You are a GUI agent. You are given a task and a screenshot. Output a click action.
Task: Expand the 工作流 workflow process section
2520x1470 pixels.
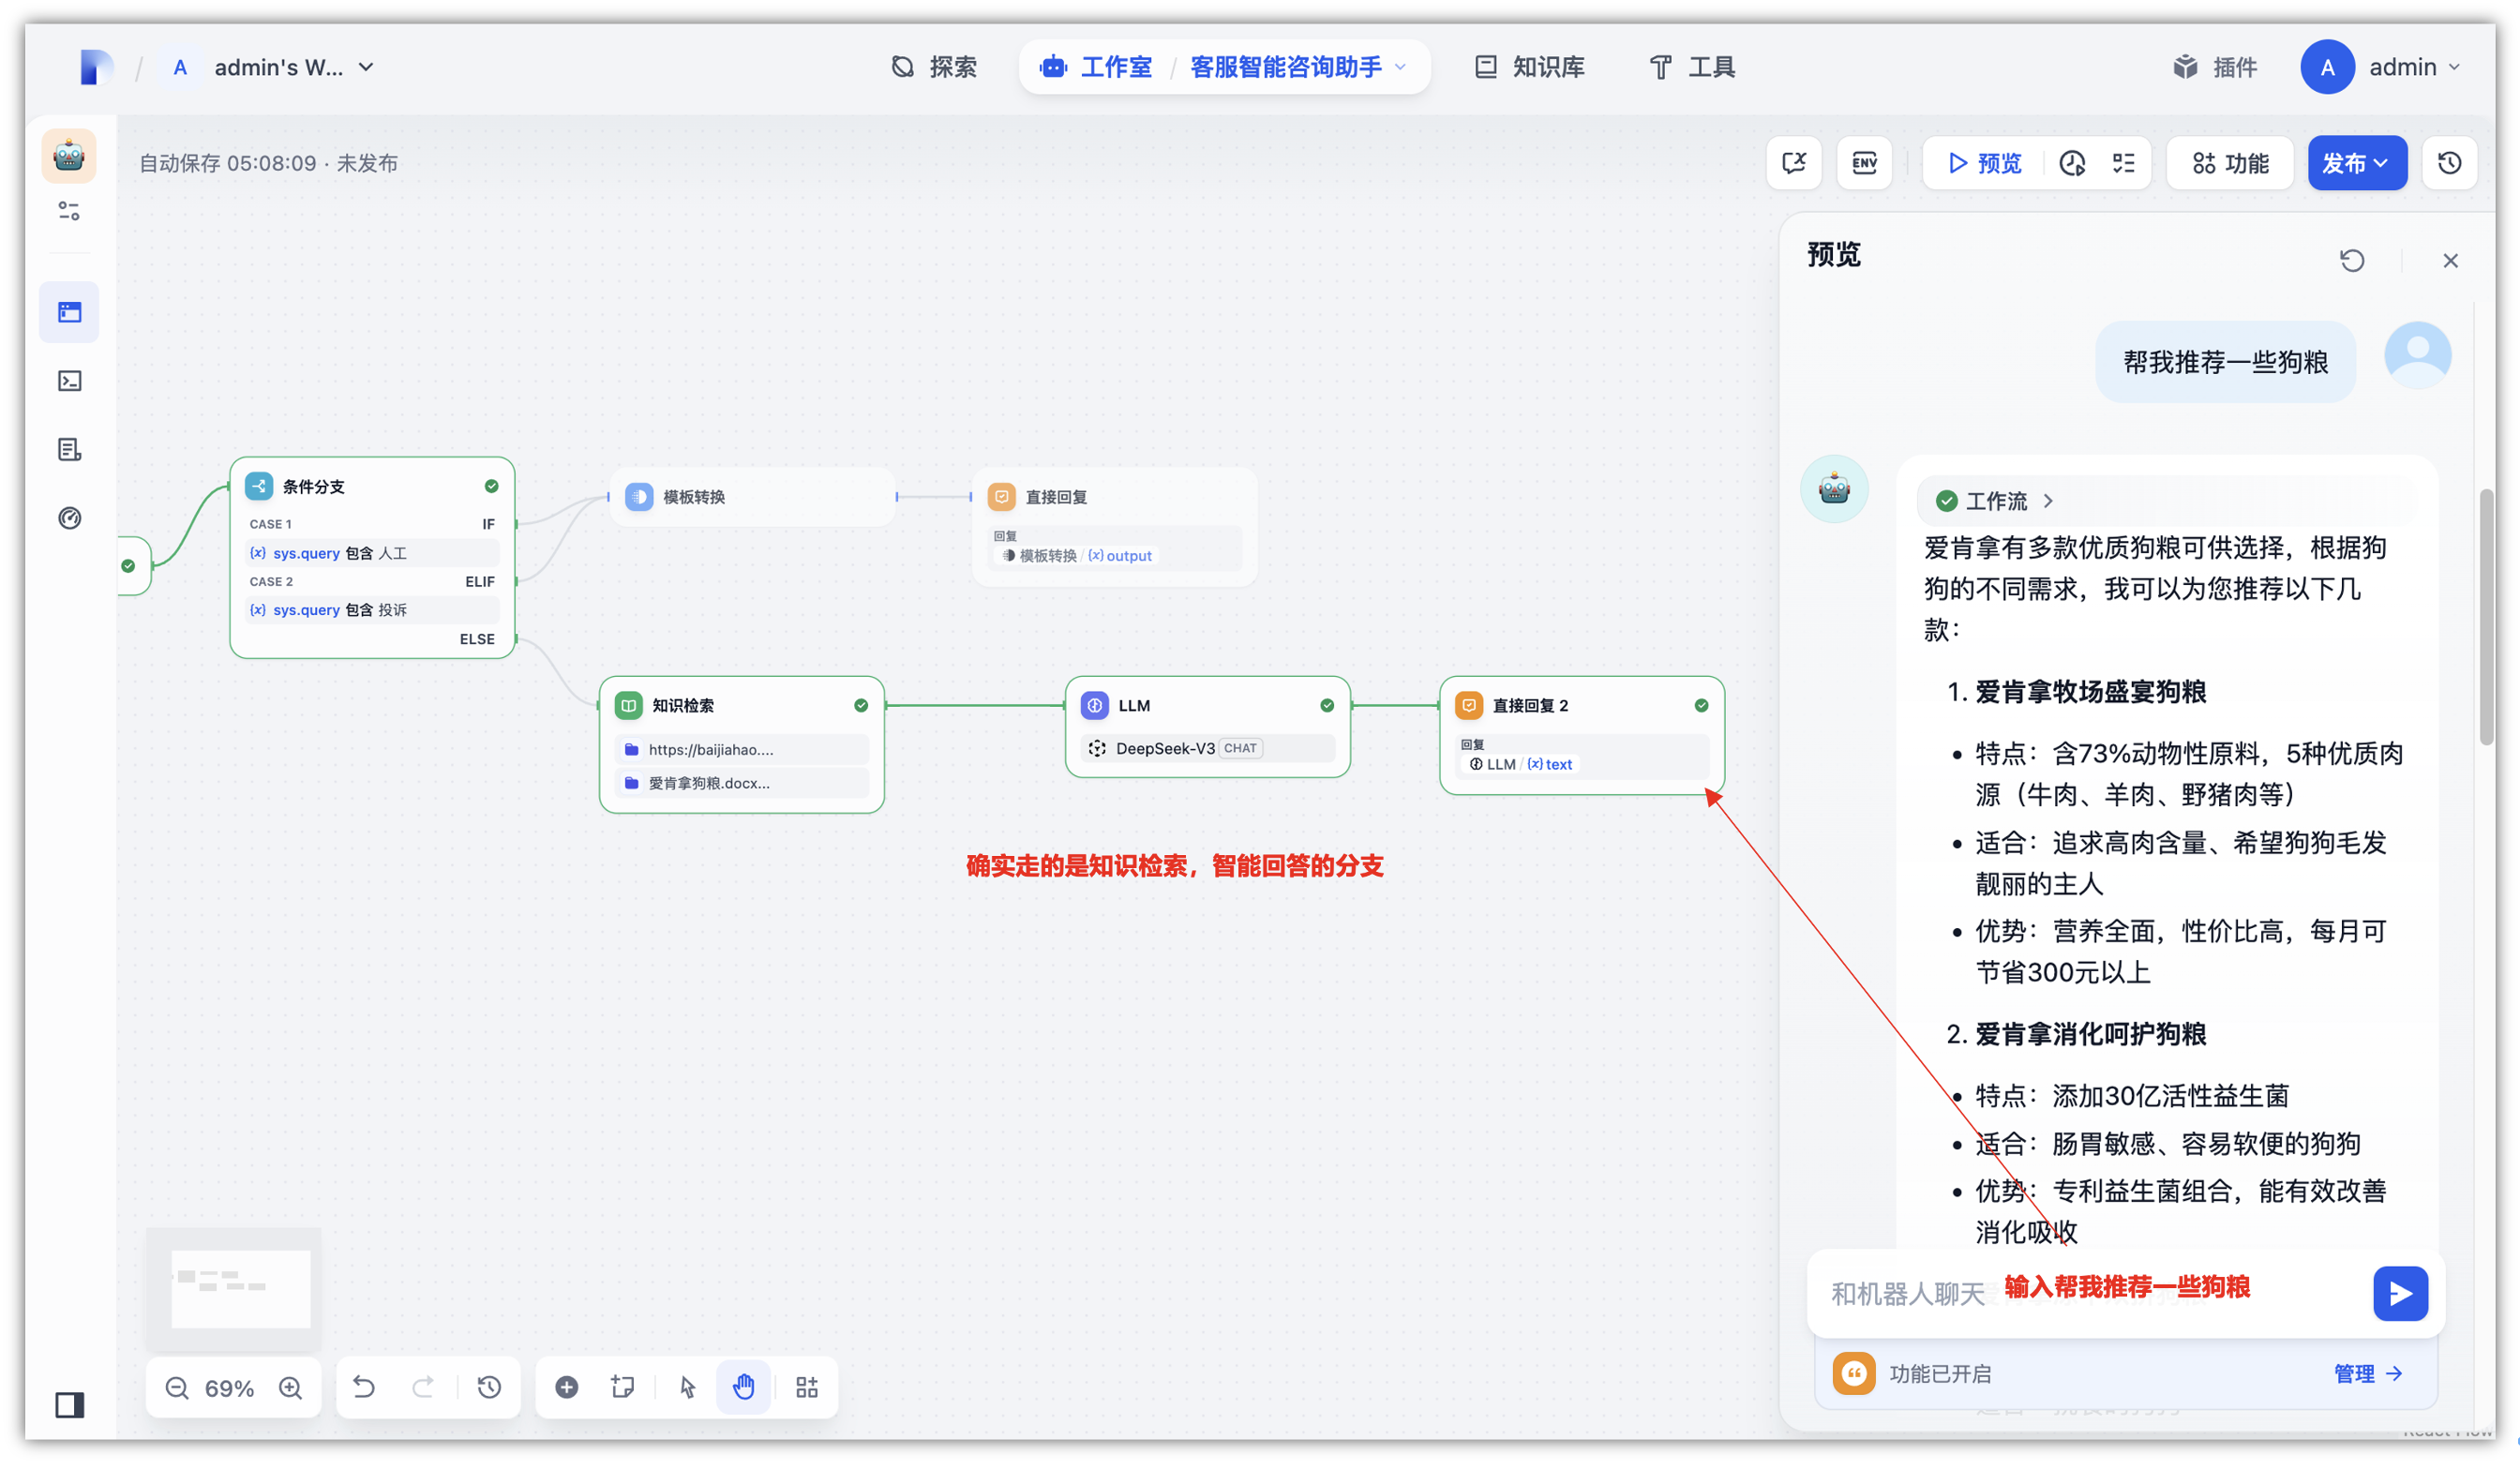1996,501
